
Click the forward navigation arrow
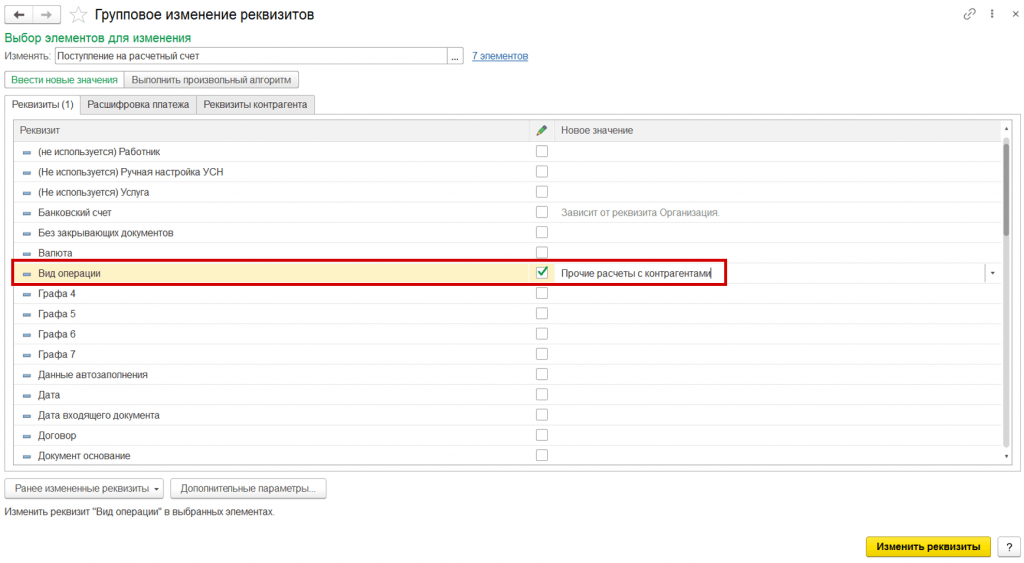[x=45, y=15]
